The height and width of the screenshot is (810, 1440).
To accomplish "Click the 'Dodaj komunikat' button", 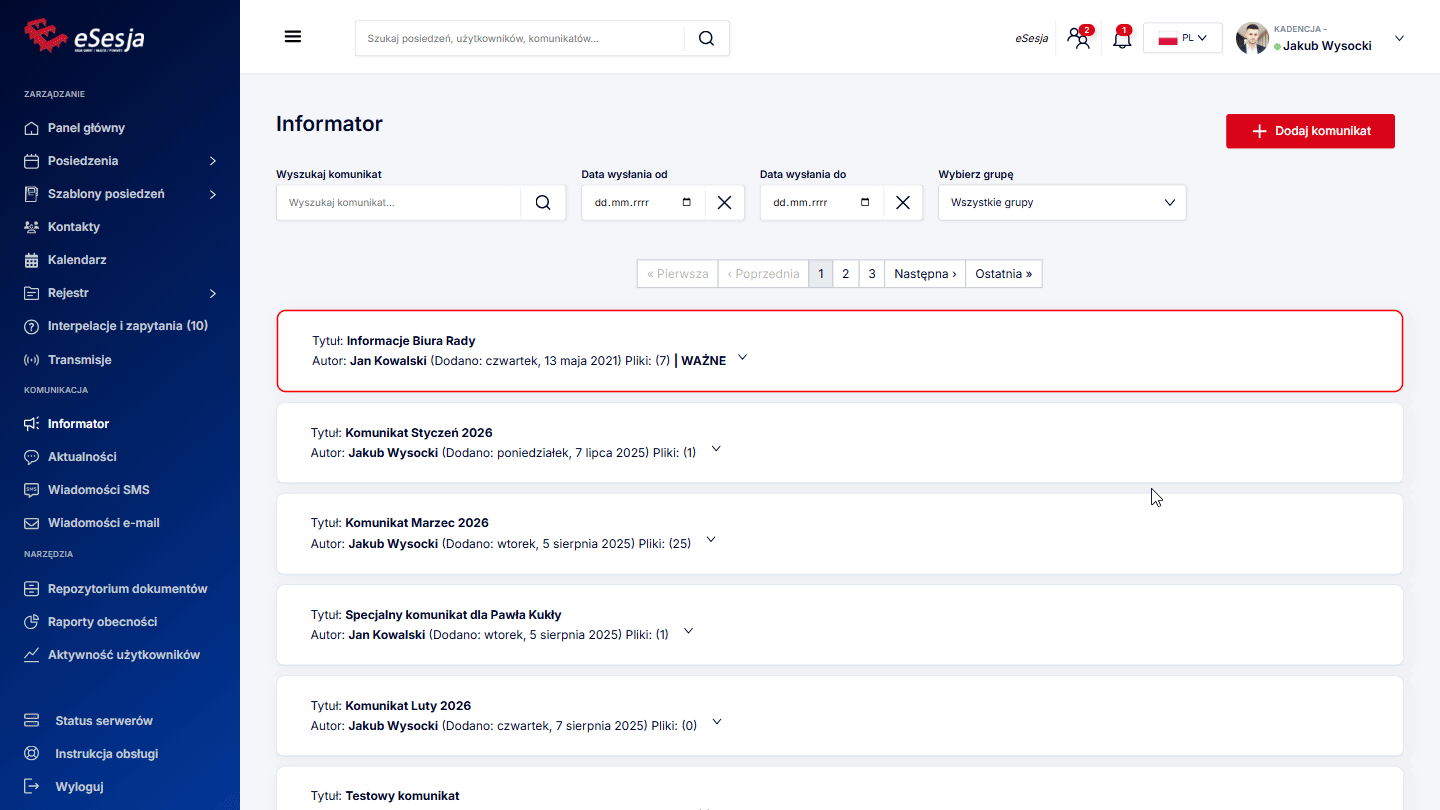I will tap(1309, 131).
